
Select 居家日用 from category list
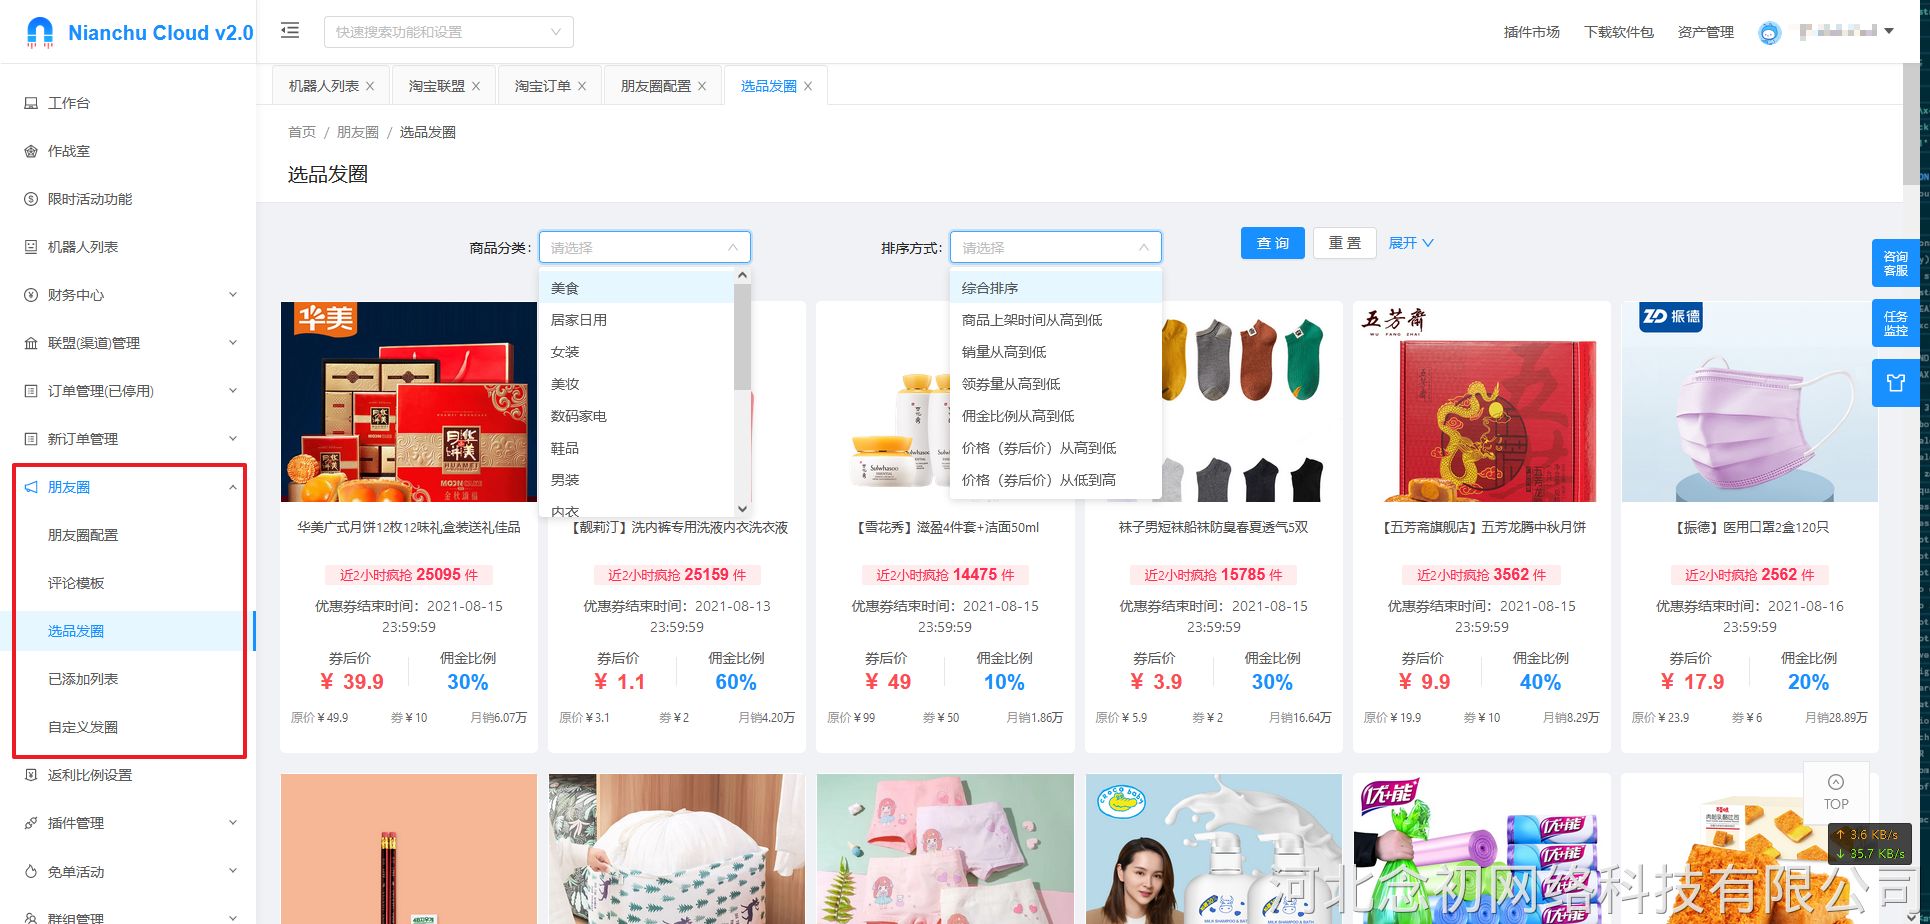click(x=579, y=320)
